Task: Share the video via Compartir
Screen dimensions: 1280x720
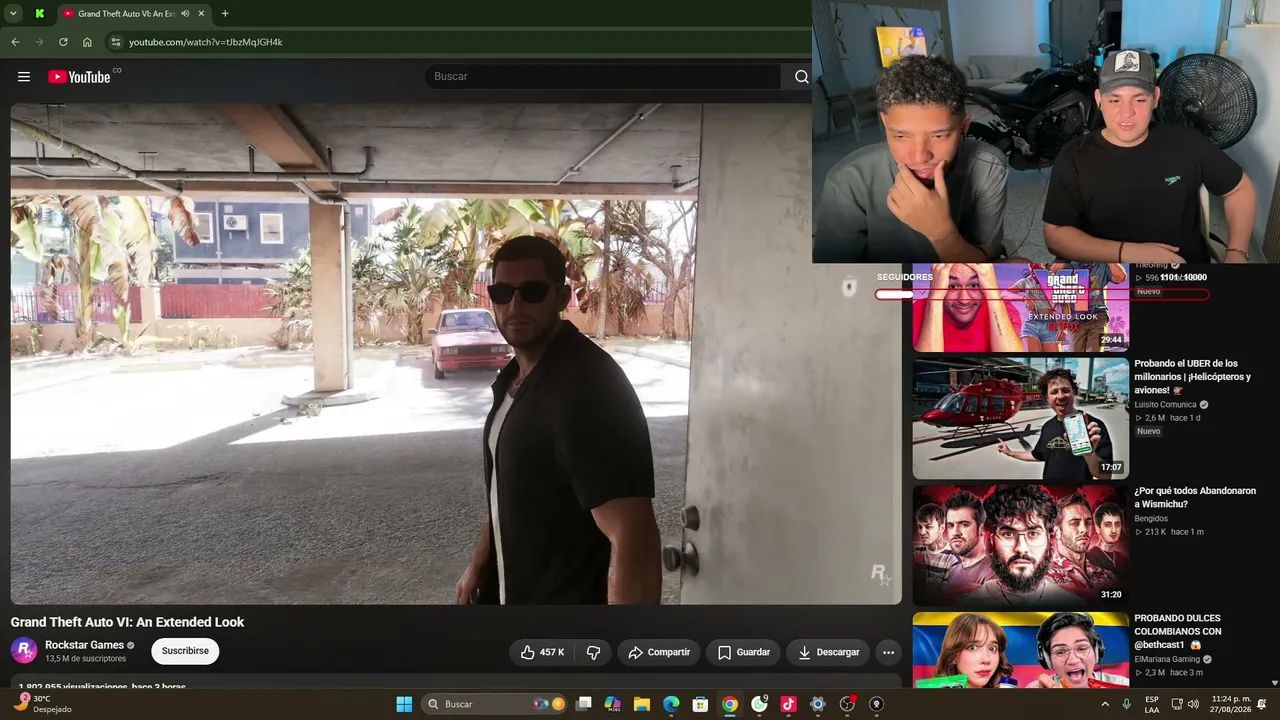Action: click(x=659, y=652)
